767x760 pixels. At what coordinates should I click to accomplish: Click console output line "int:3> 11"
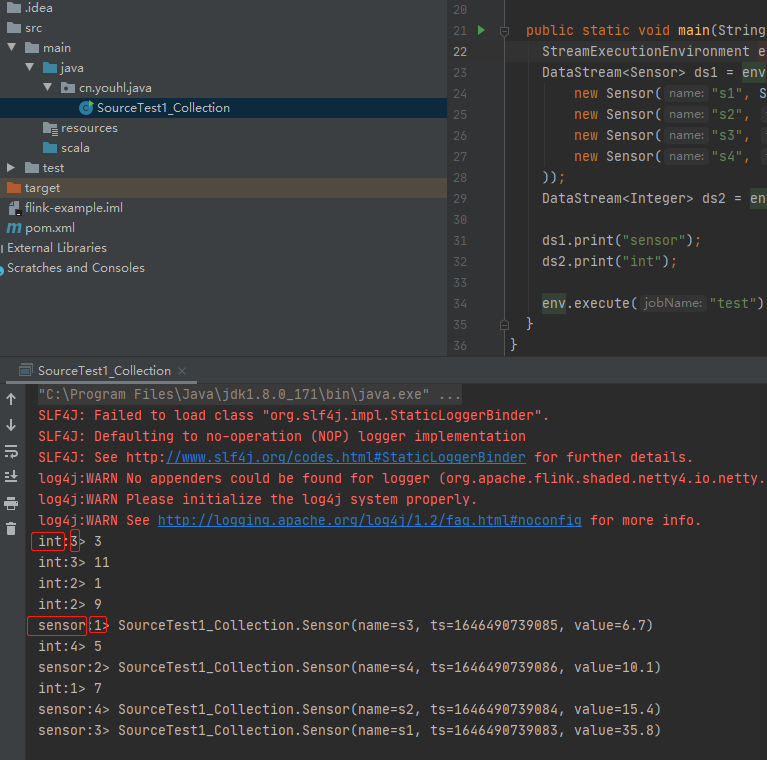74,562
